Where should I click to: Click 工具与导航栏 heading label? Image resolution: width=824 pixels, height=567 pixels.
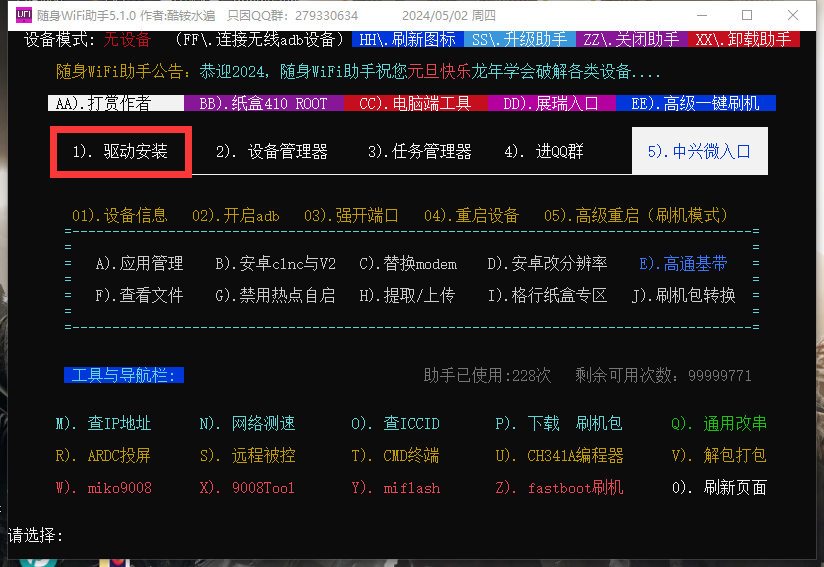pos(124,375)
